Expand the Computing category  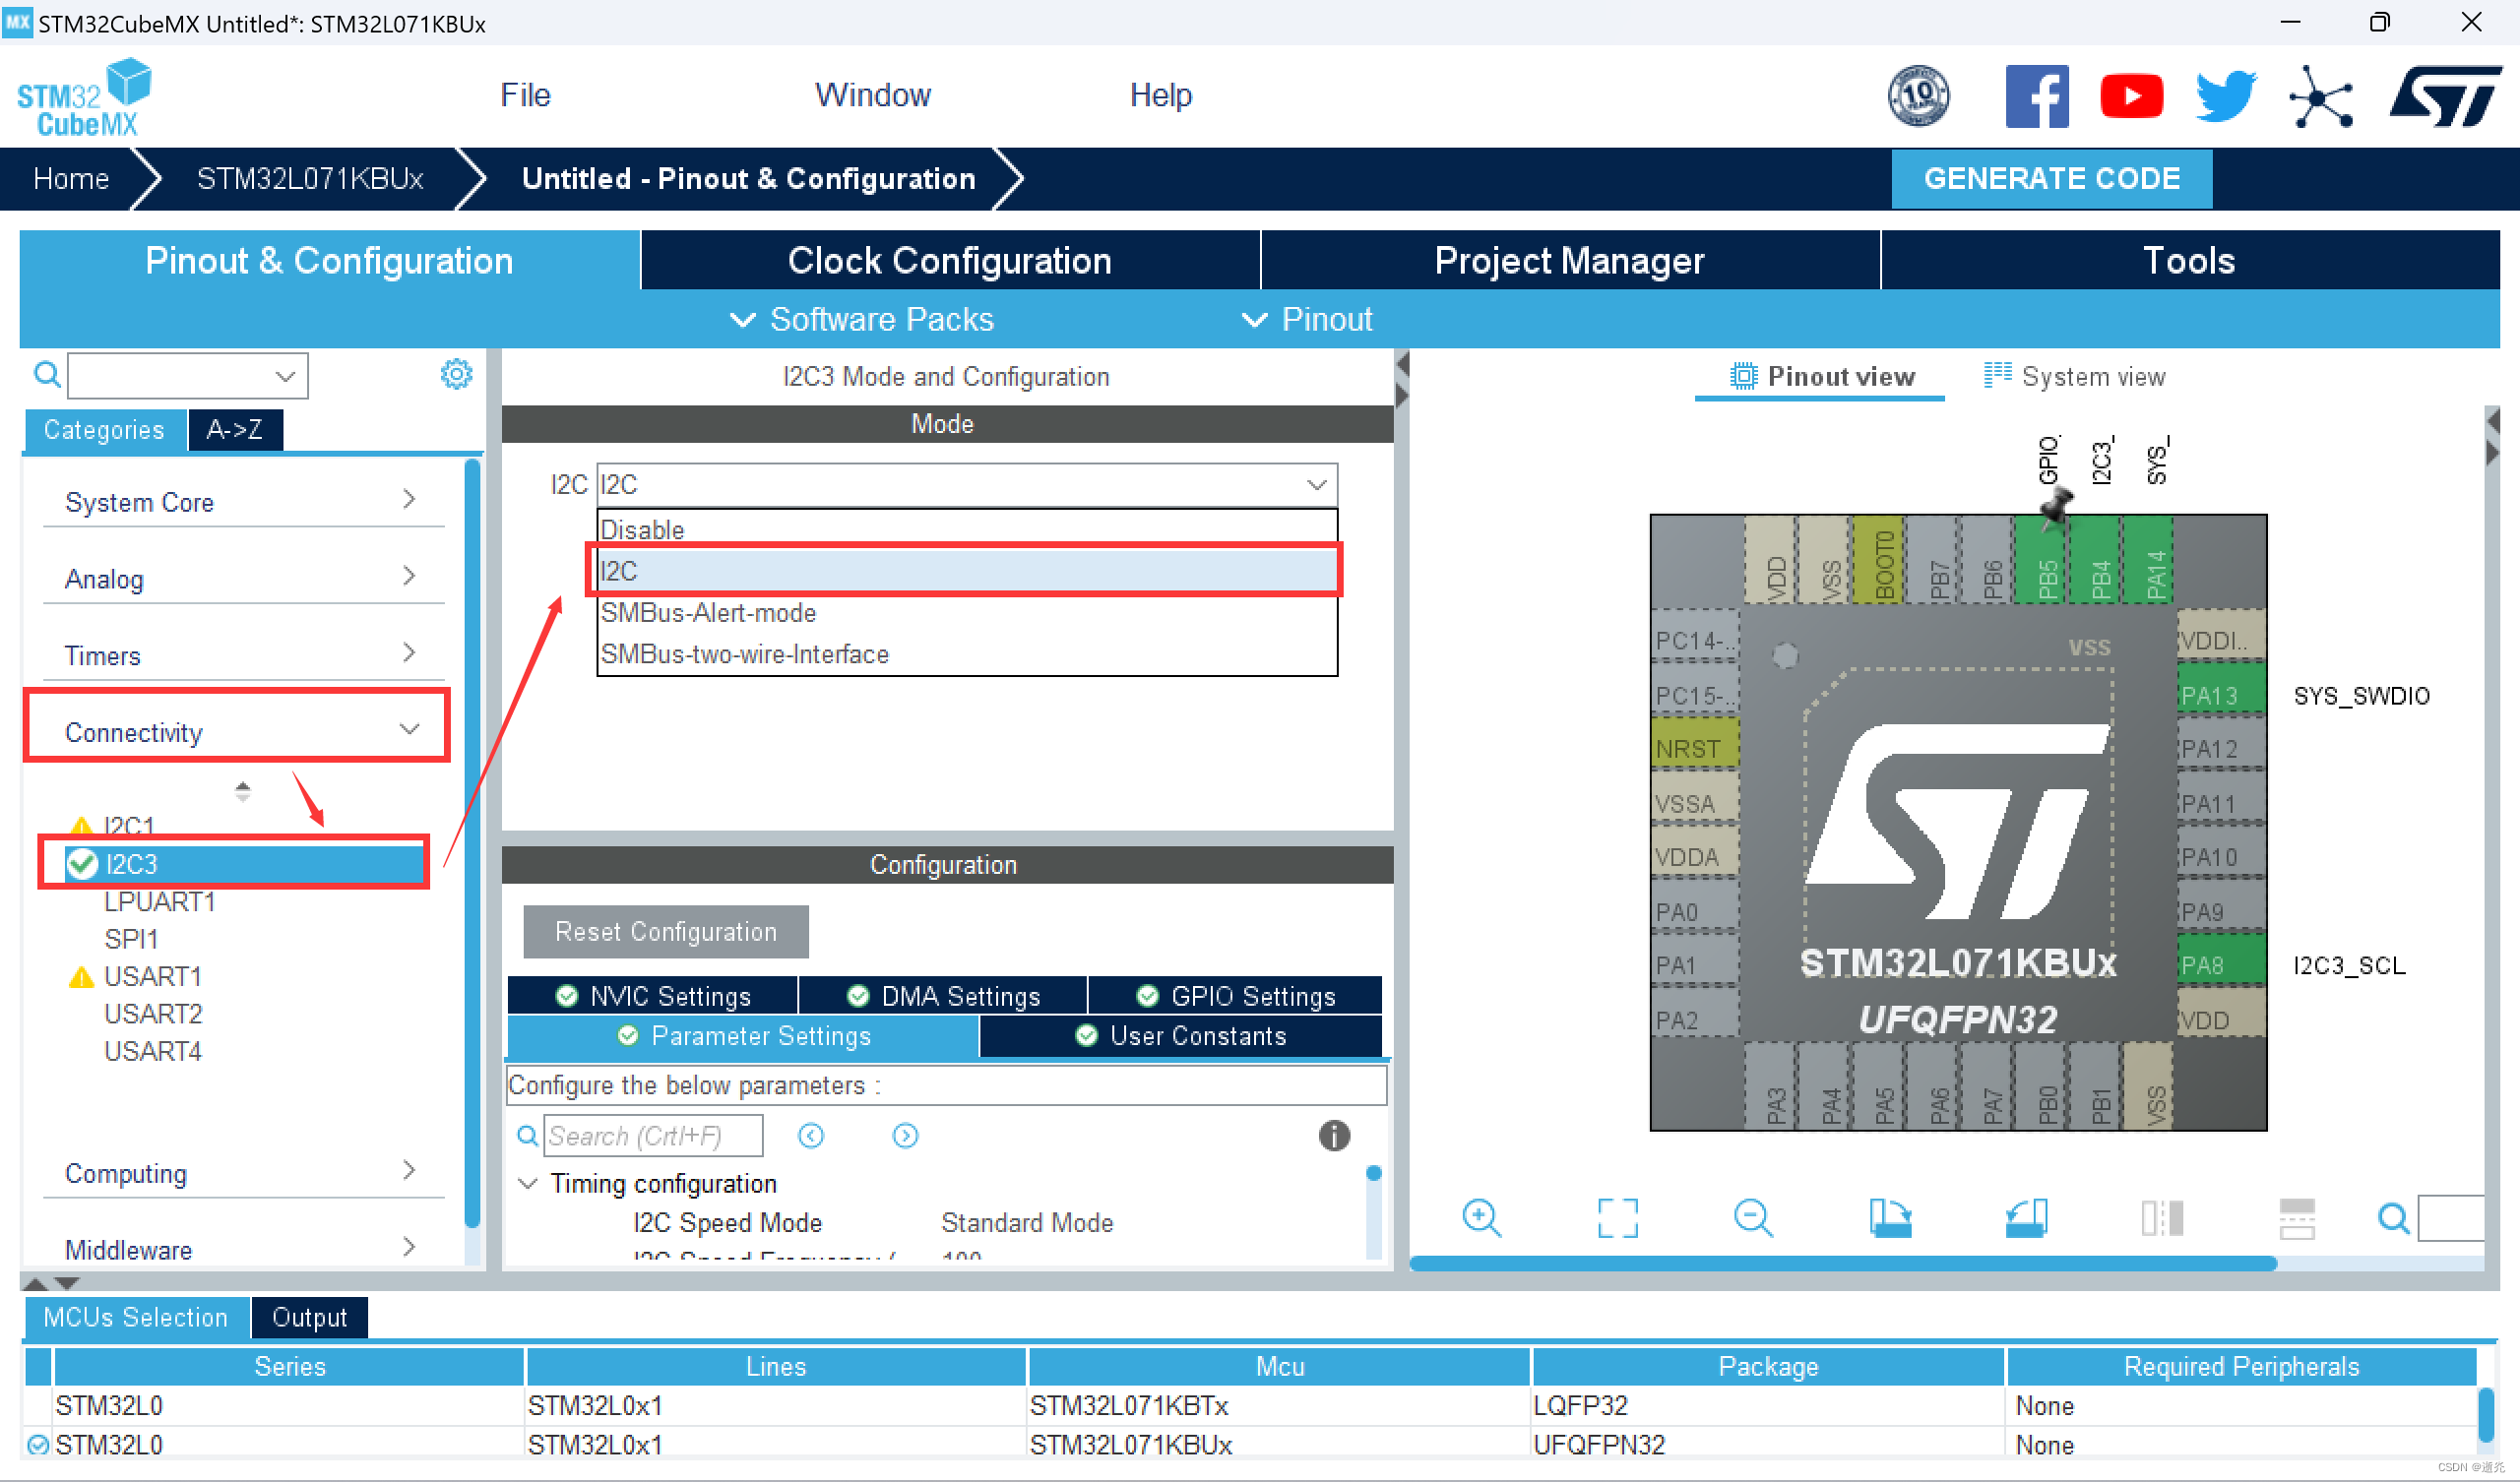point(243,1172)
